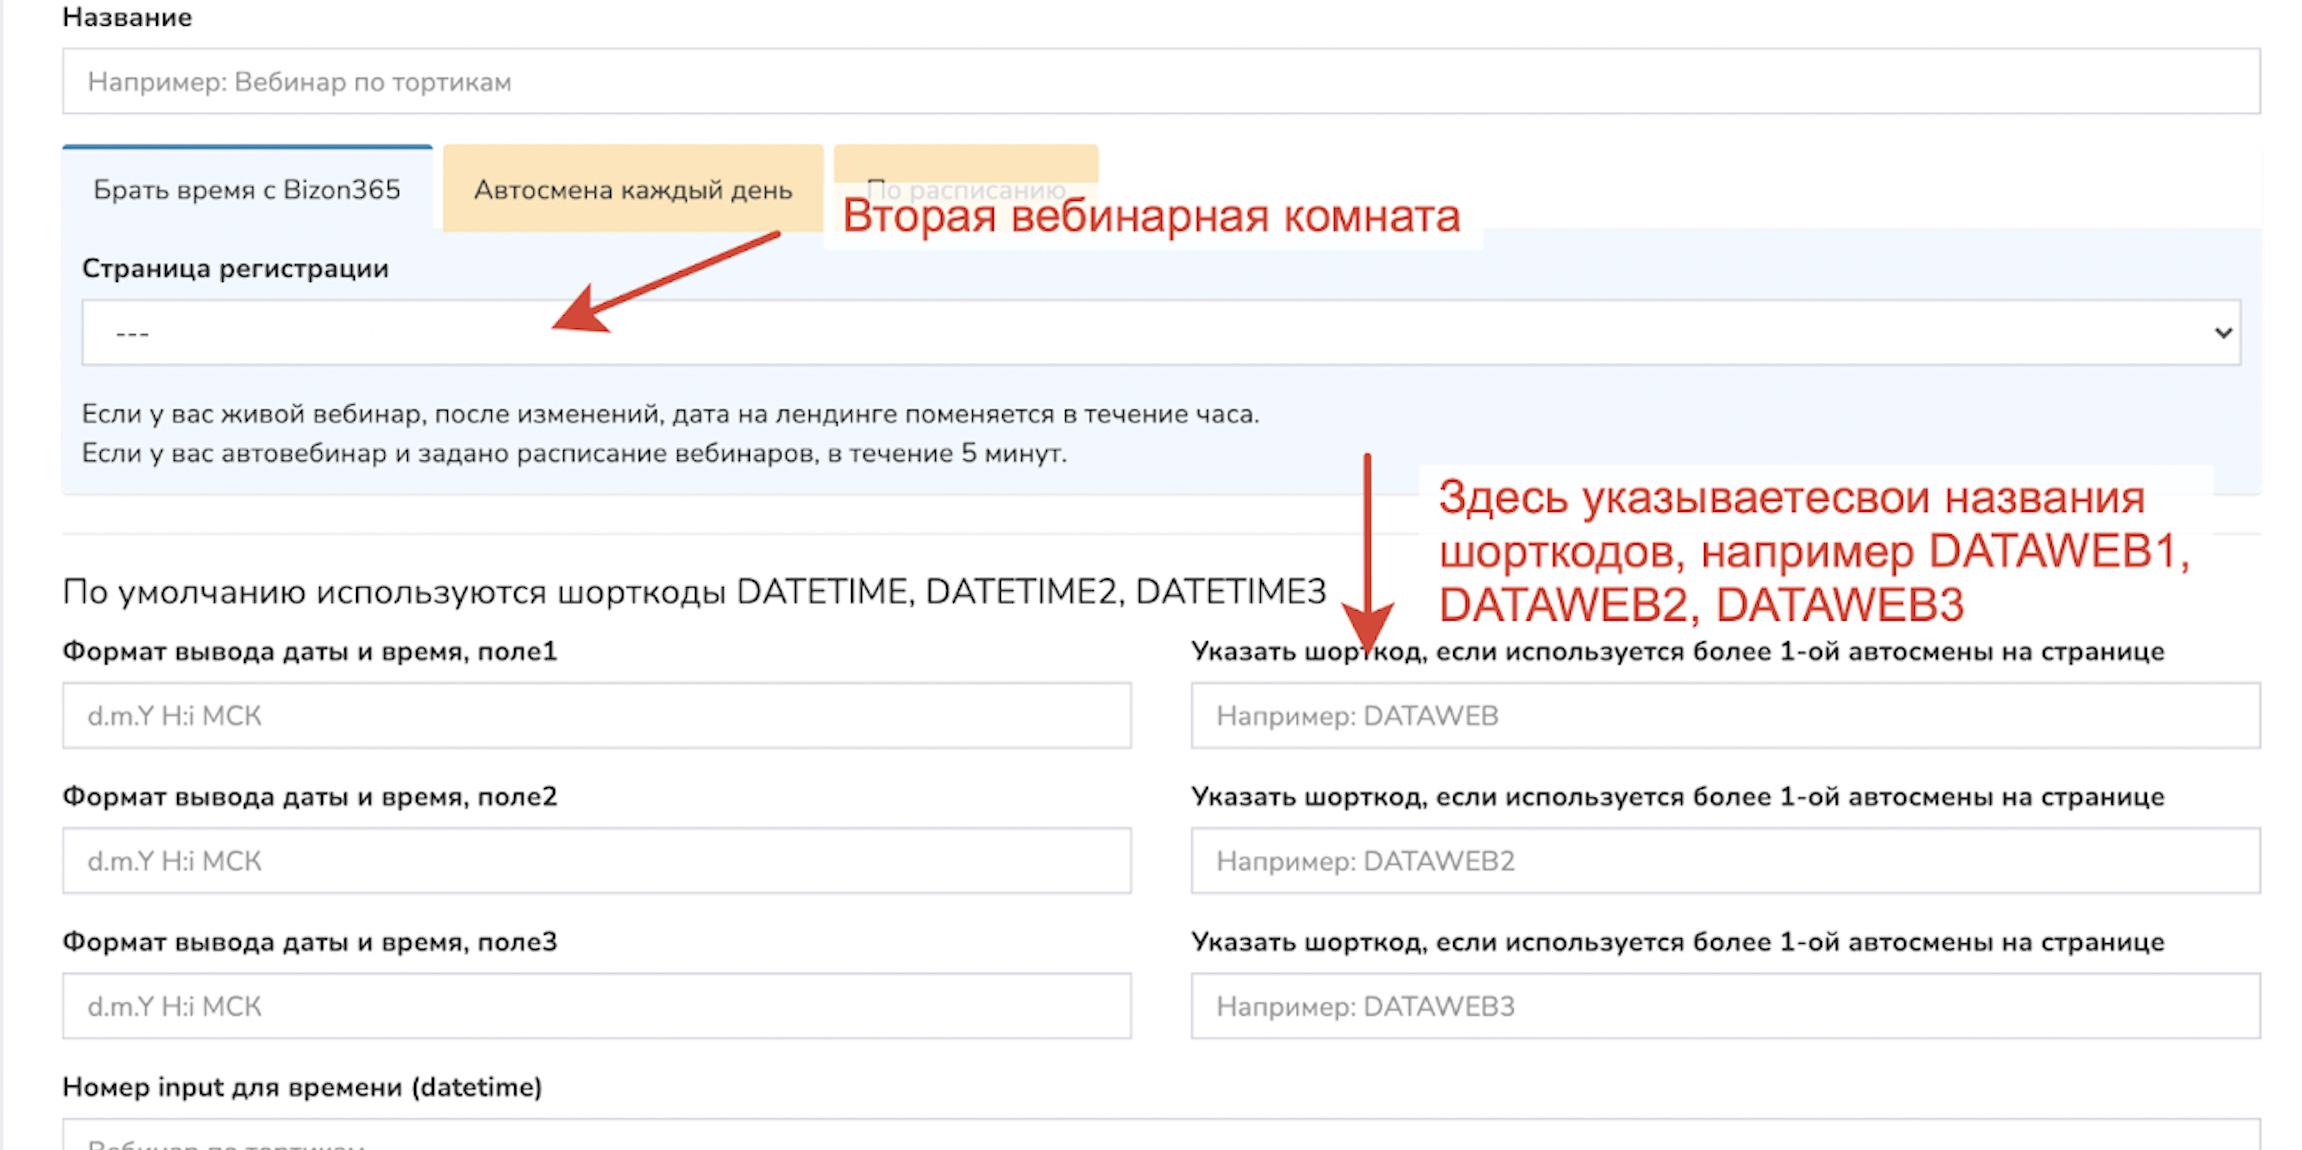
Task: Focus the date format поле3 input
Action: (x=596, y=1006)
